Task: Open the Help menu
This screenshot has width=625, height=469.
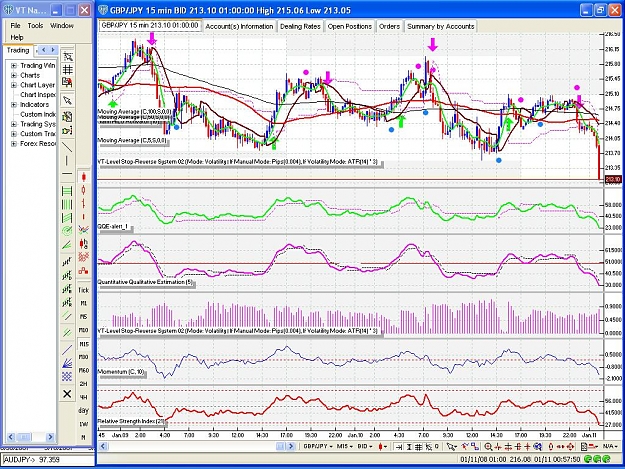Action: [17, 37]
